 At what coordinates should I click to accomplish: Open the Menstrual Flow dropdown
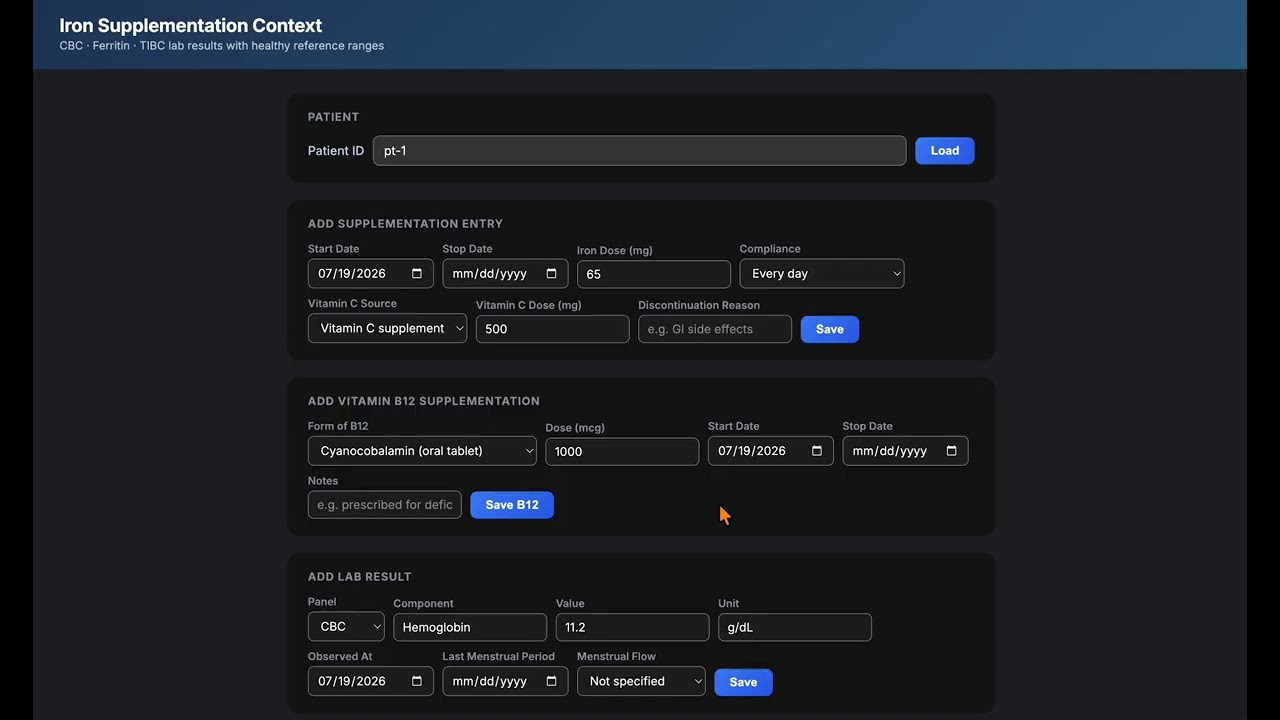click(x=641, y=681)
